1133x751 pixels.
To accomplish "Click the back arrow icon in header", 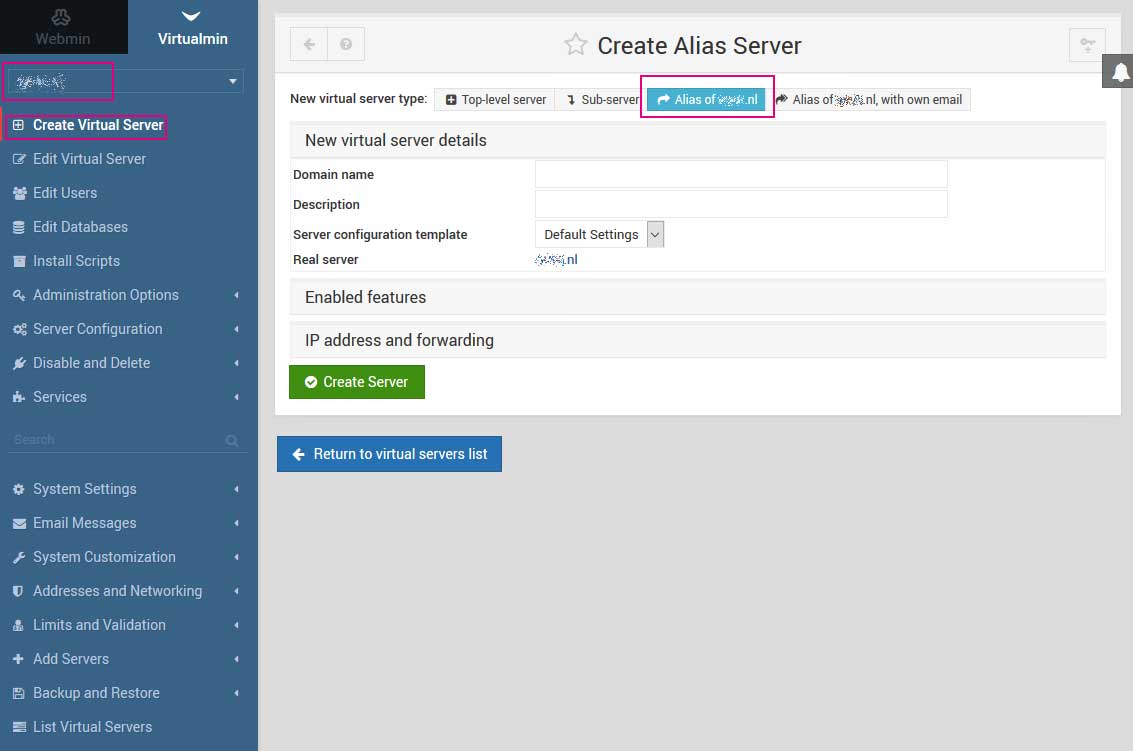I will [x=309, y=44].
